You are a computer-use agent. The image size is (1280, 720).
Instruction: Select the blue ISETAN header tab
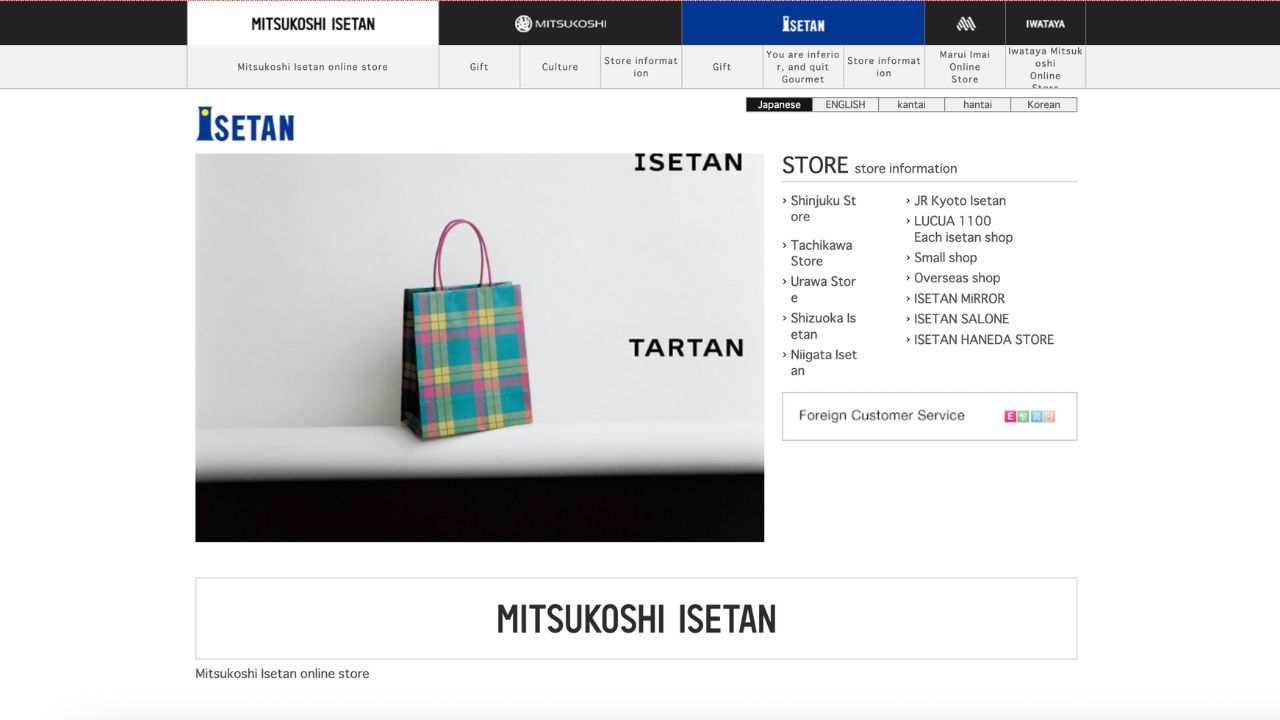803,23
